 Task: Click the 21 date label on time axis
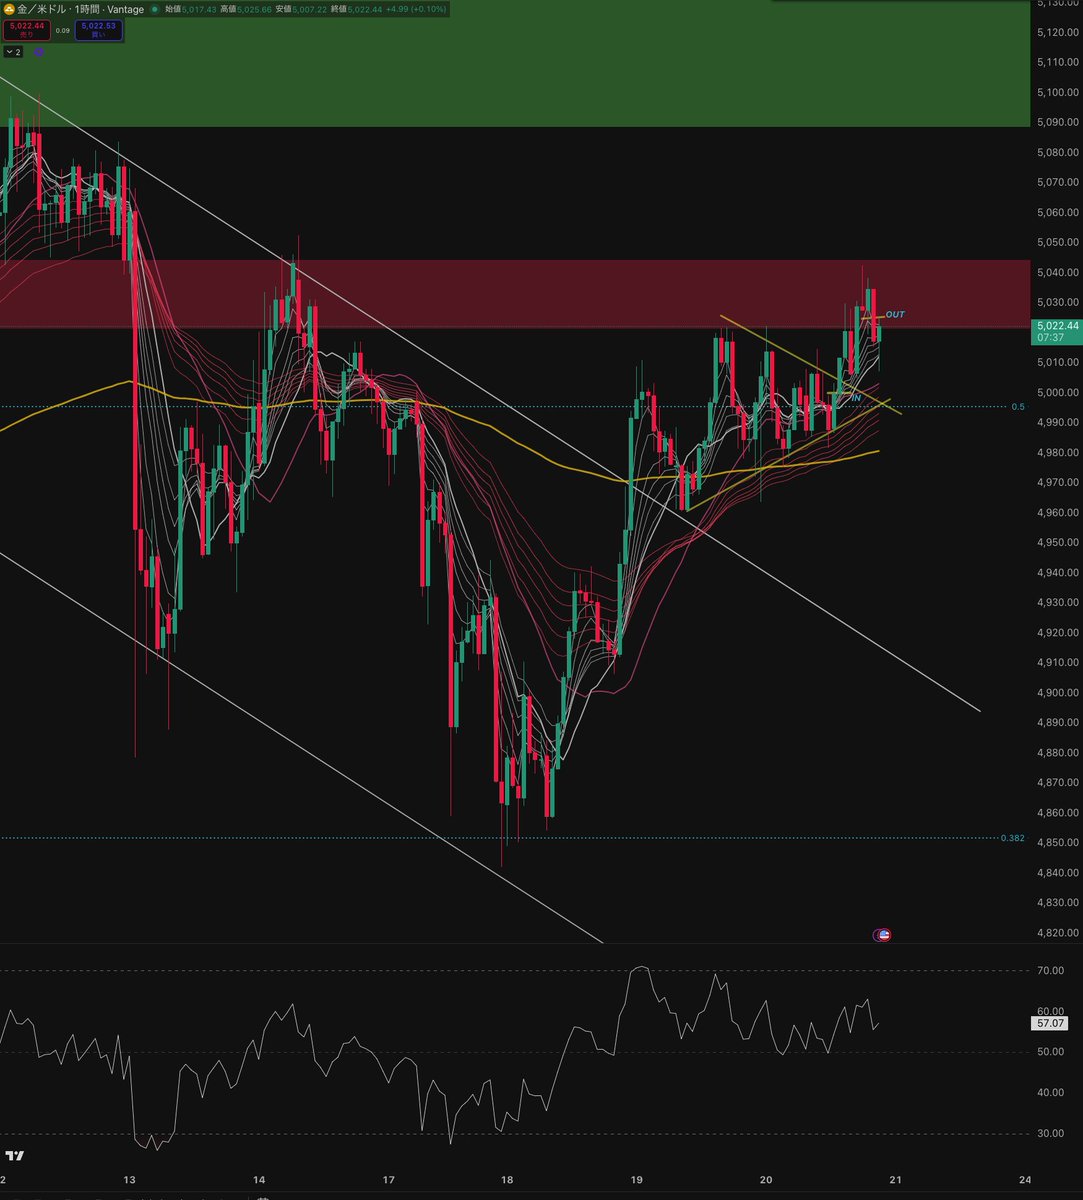pyautogui.click(x=895, y=1180)
